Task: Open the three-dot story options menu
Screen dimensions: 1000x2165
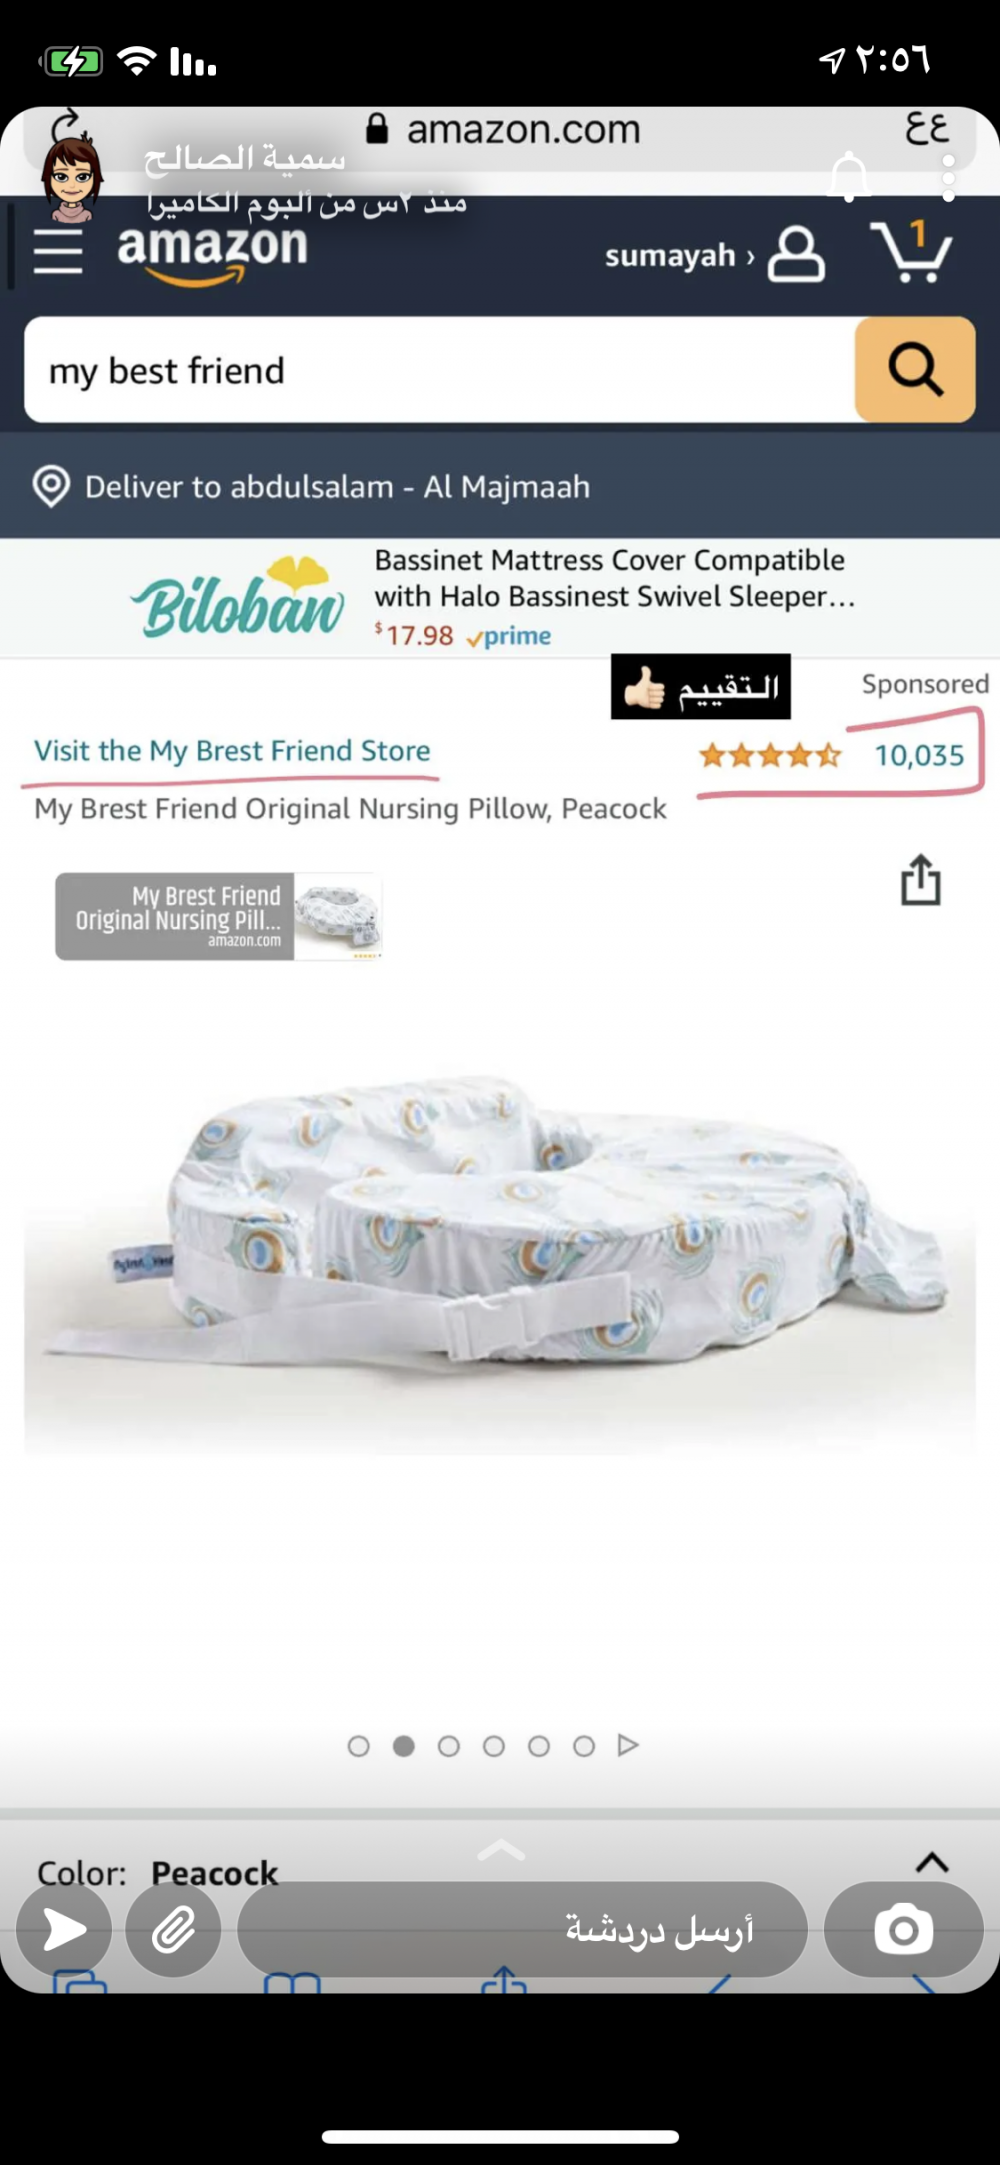Action: [x=948, y=177]
